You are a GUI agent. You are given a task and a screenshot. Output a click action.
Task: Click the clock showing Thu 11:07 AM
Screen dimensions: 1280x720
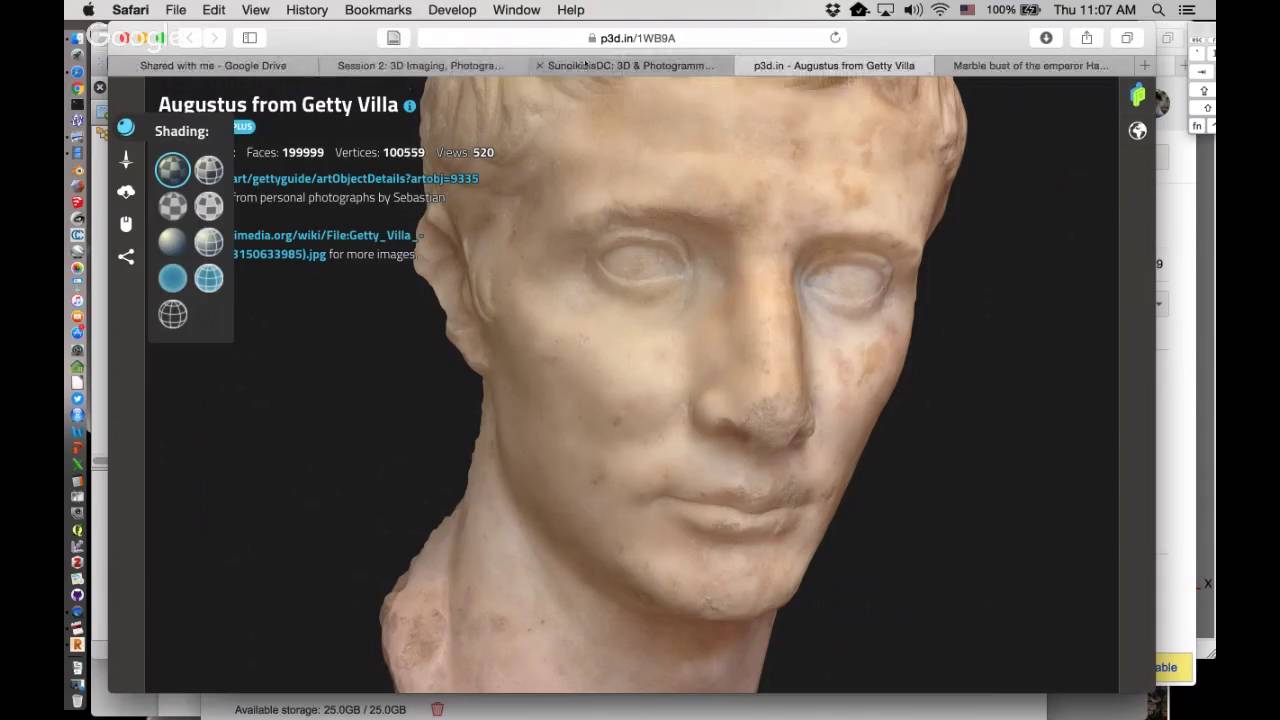1095,10
